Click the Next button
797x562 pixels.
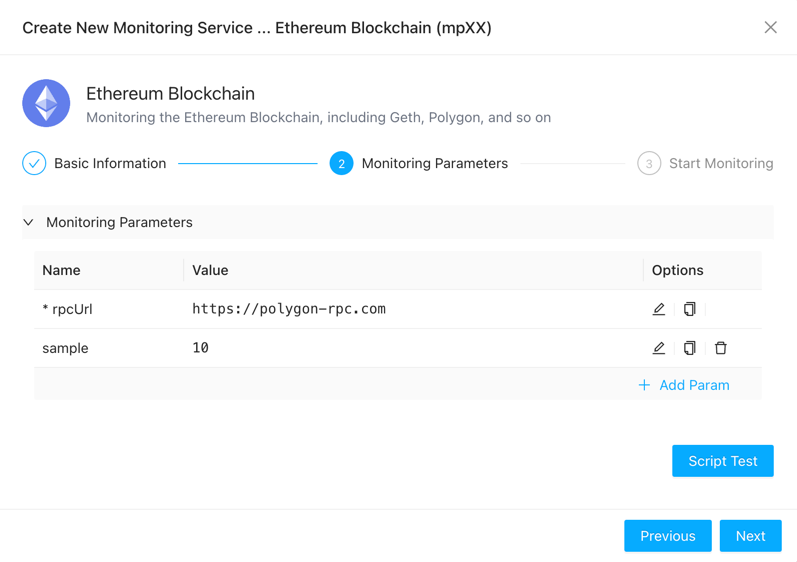pos(750,536)
